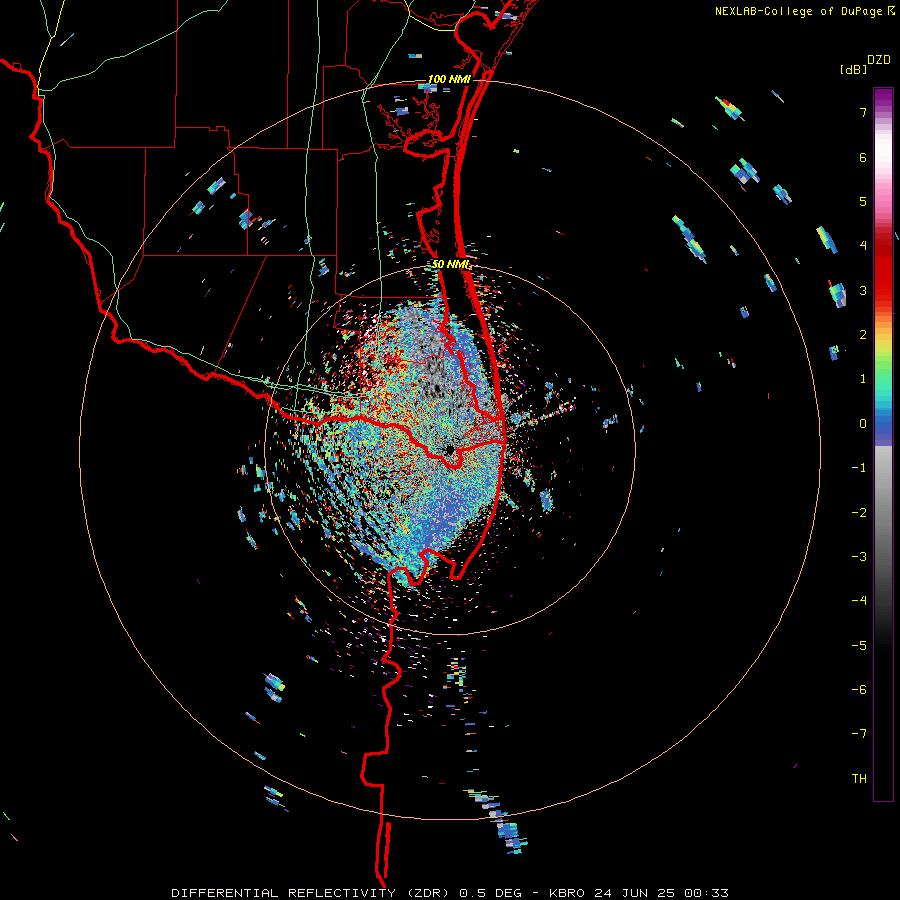Click the -6 tick label on the color scale
Screen dimensions: 900x900
(x=859, y=690)
